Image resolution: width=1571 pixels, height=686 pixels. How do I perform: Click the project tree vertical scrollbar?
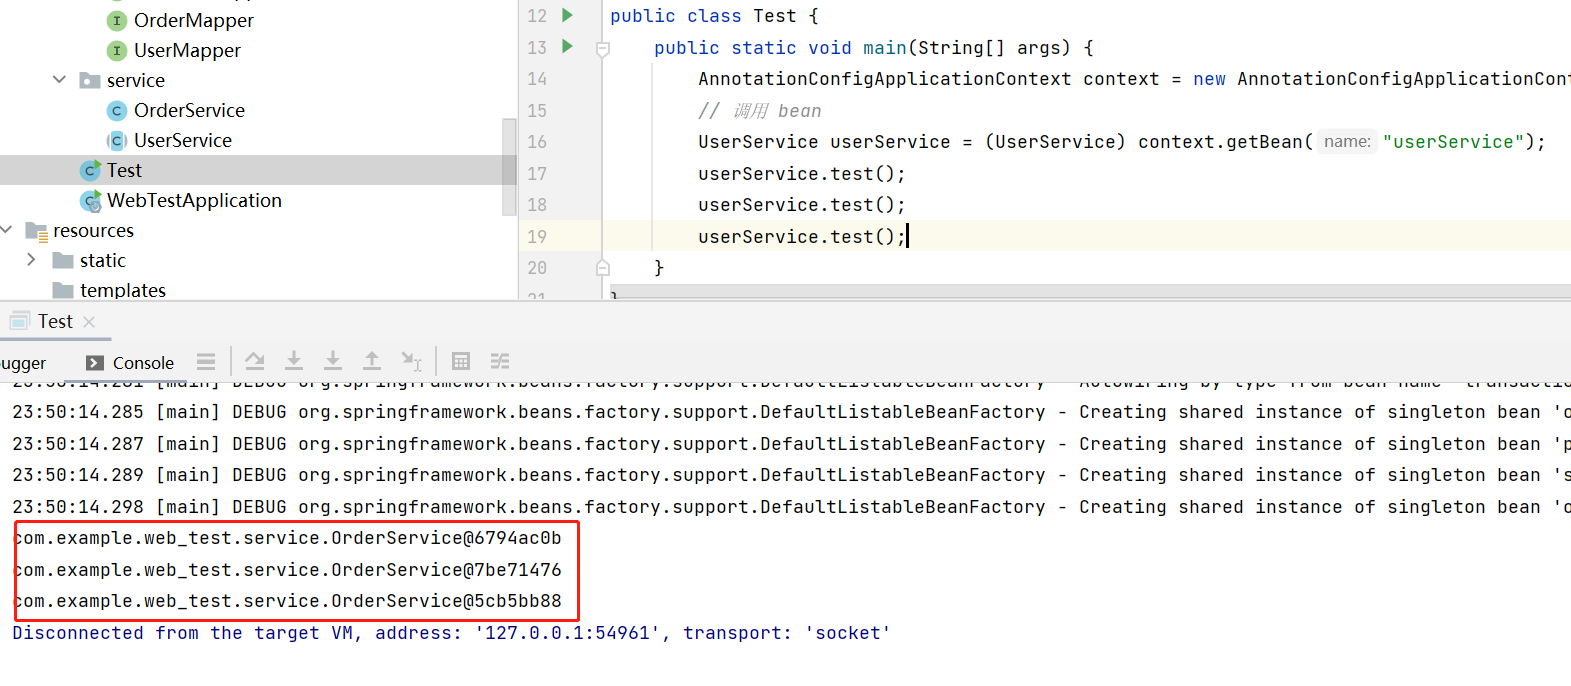click(x=509, y=165)
